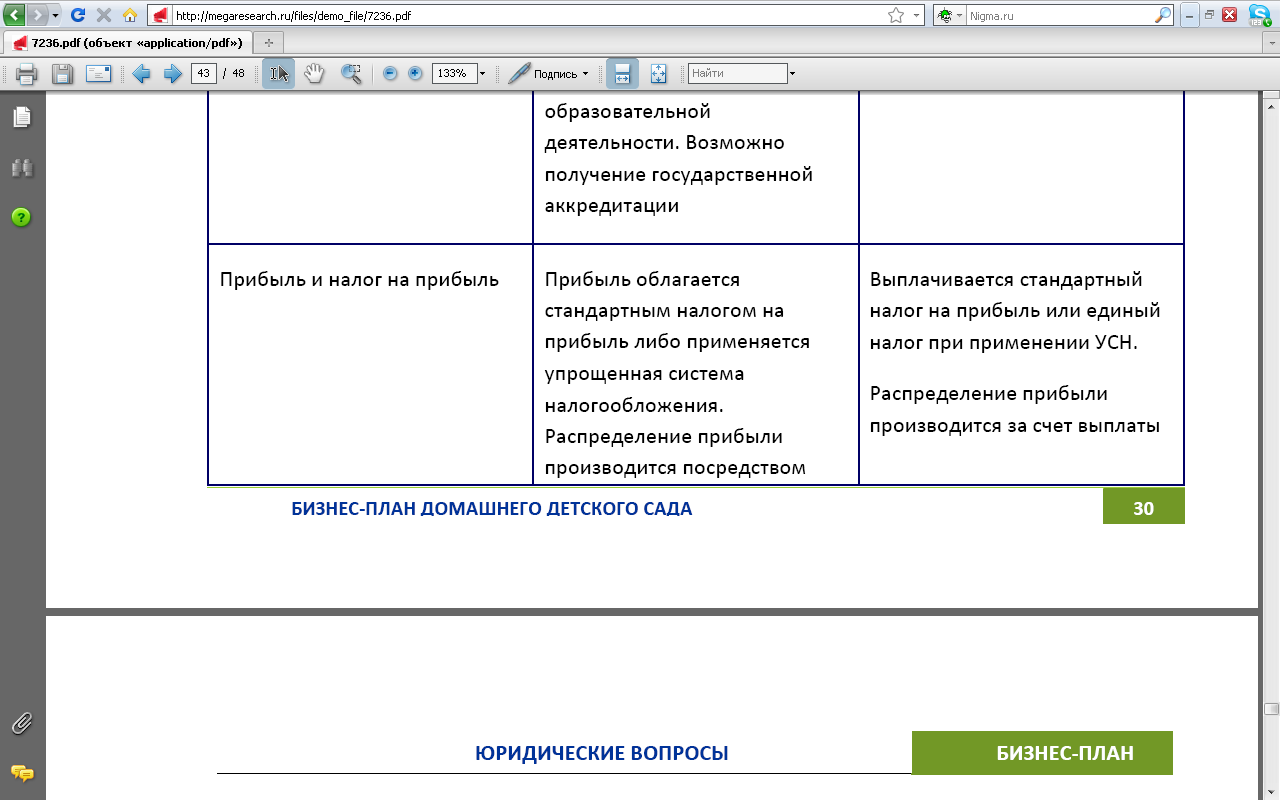Open the list of all tabs
The width and height of the screenshot is (1280, 800).
pos(1270,42)
